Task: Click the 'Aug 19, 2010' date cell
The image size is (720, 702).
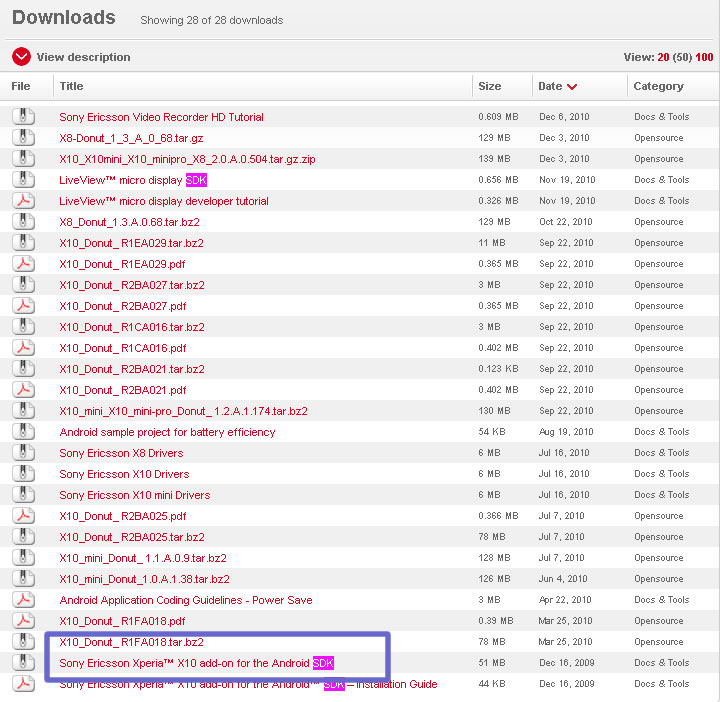Action: click(566, 432)
